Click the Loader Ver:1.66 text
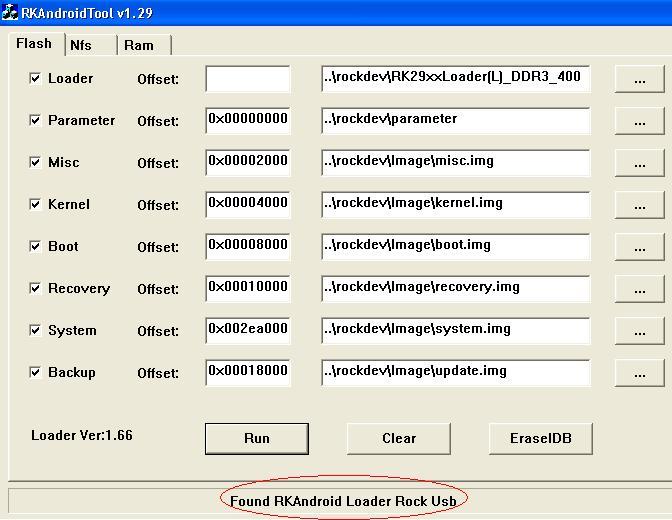The height and width of the screenshot is (520, 672). tap(82, 436)
